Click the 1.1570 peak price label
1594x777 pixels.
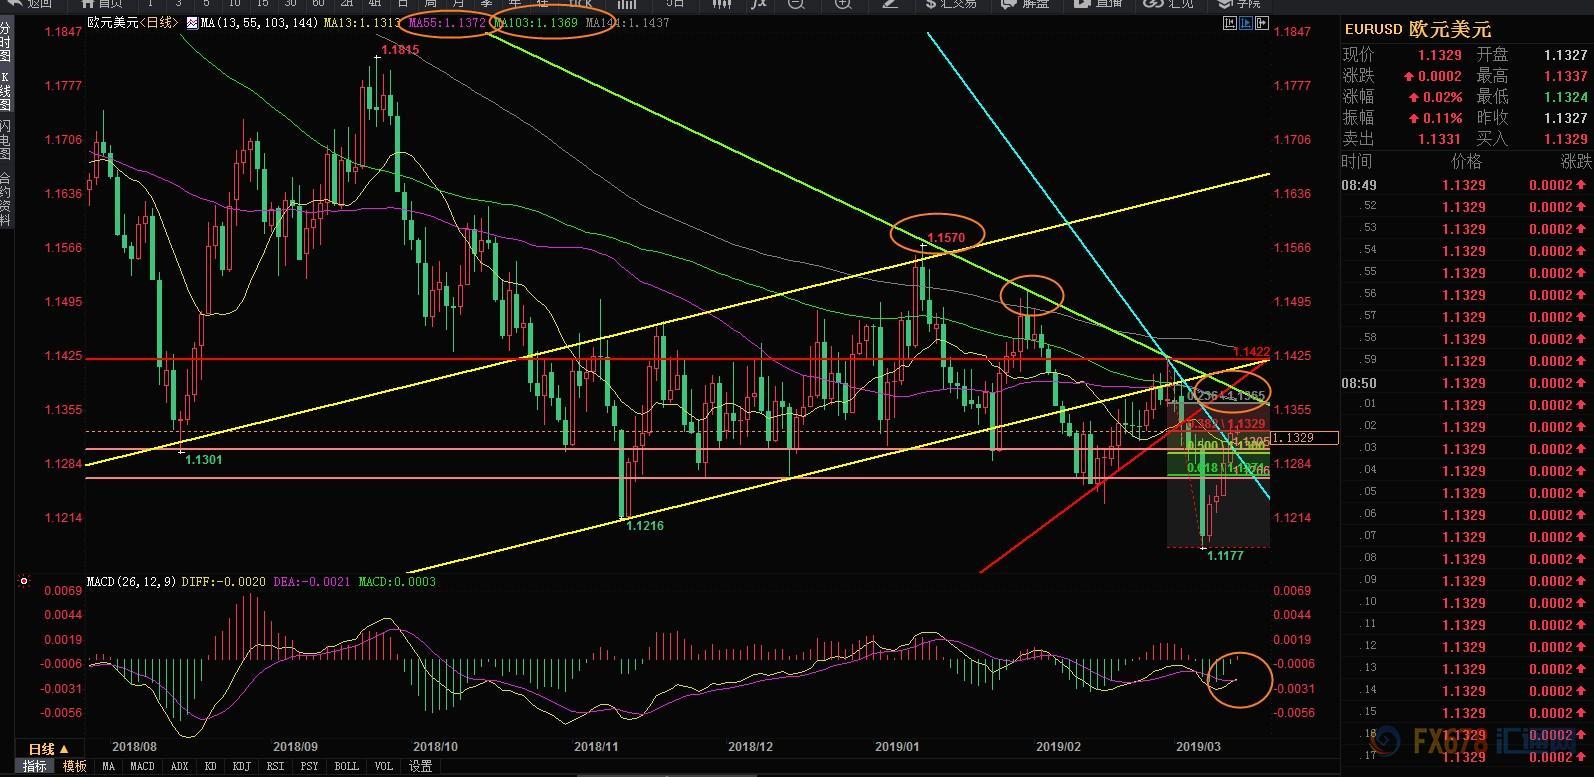(x=945, y=237)
